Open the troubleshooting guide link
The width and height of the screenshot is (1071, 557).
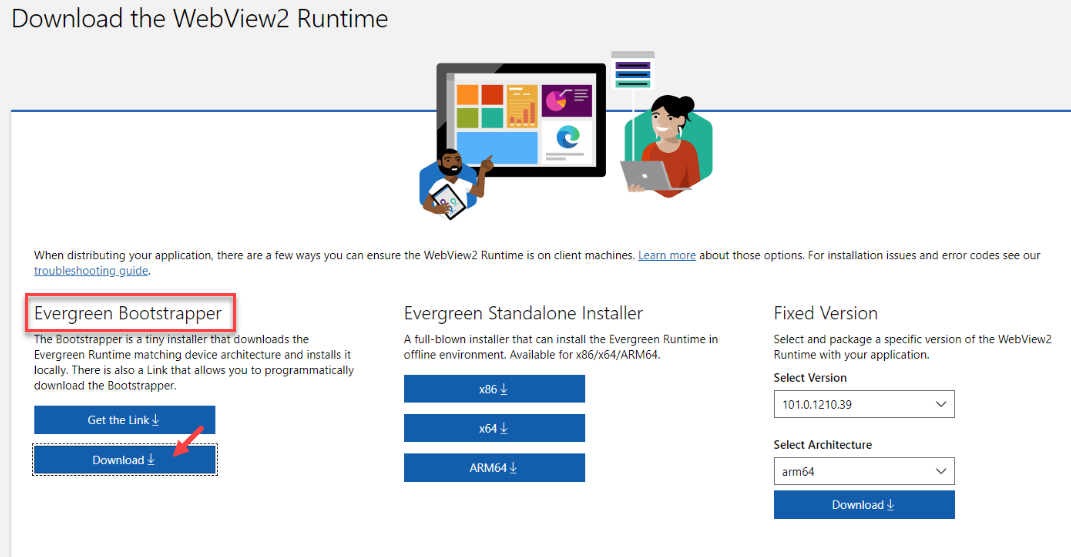91,271
